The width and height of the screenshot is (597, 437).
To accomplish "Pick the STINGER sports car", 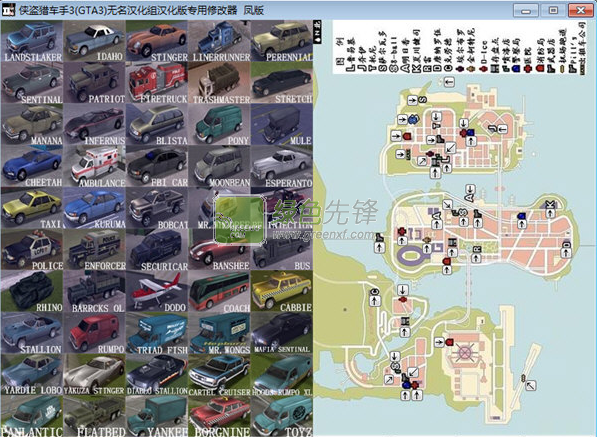I will click(157, 41).
